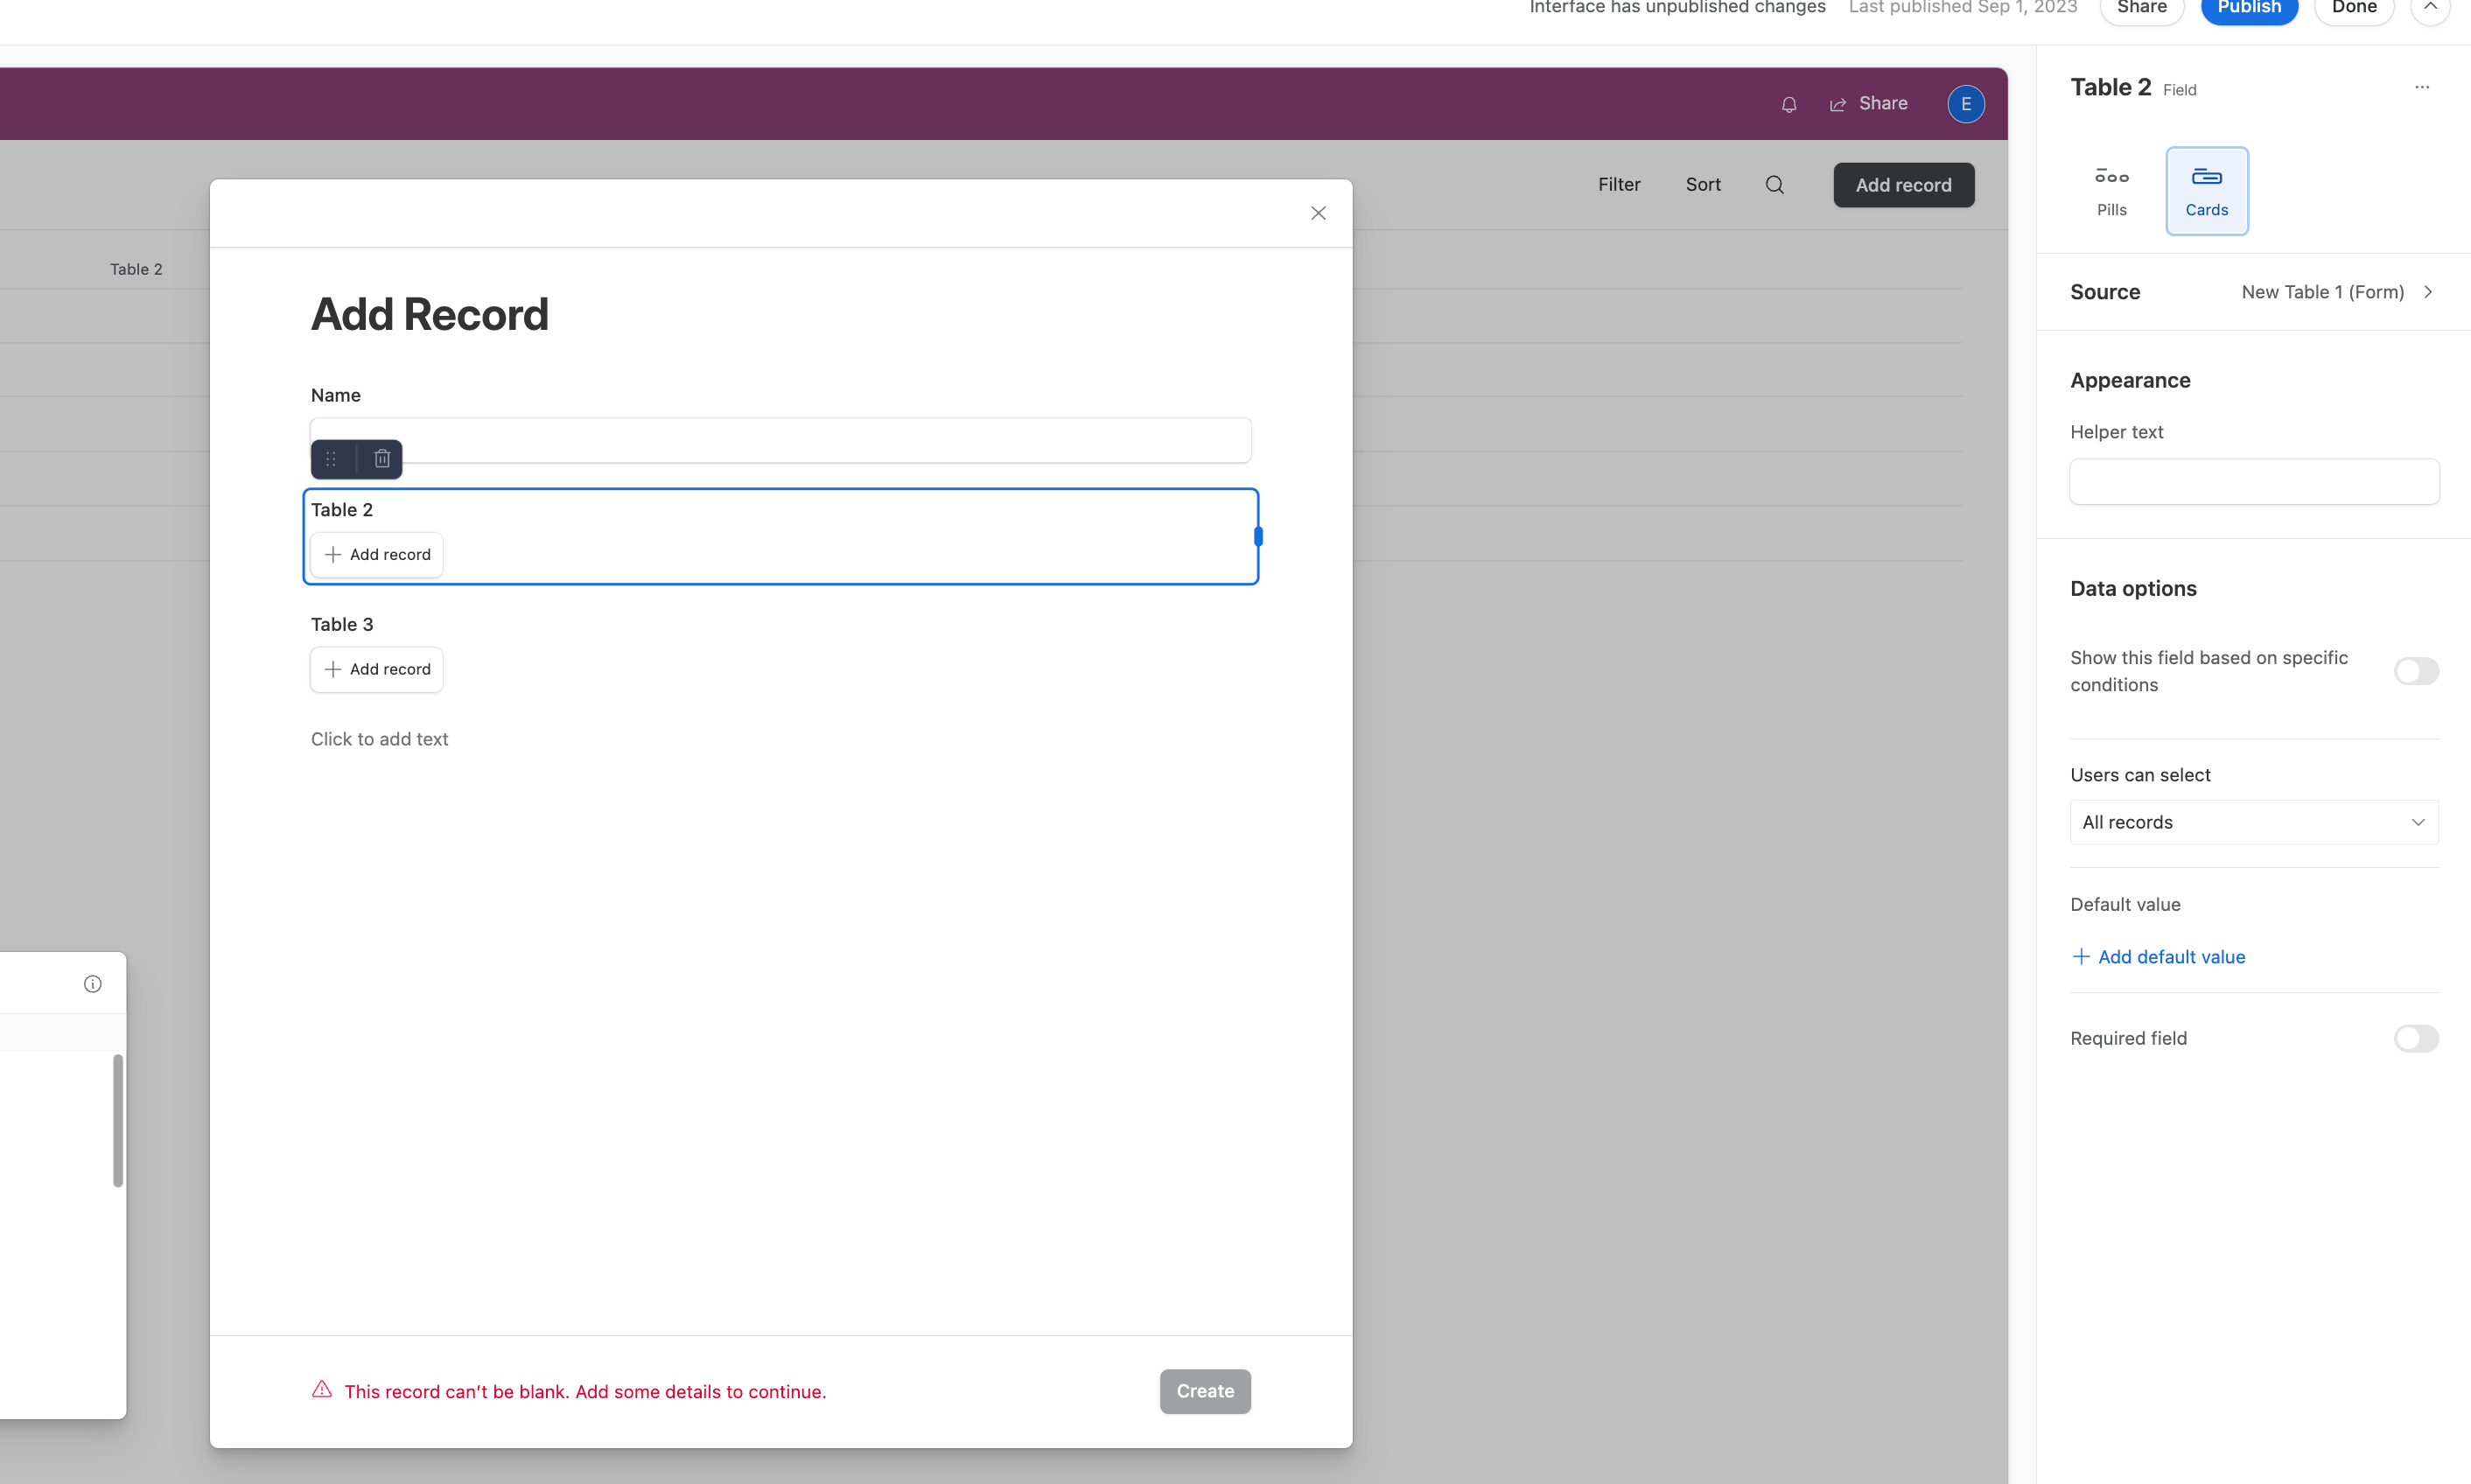Click the Done button
The width and height of the screenshot is (2471, 1484).
coord(2353,9)
